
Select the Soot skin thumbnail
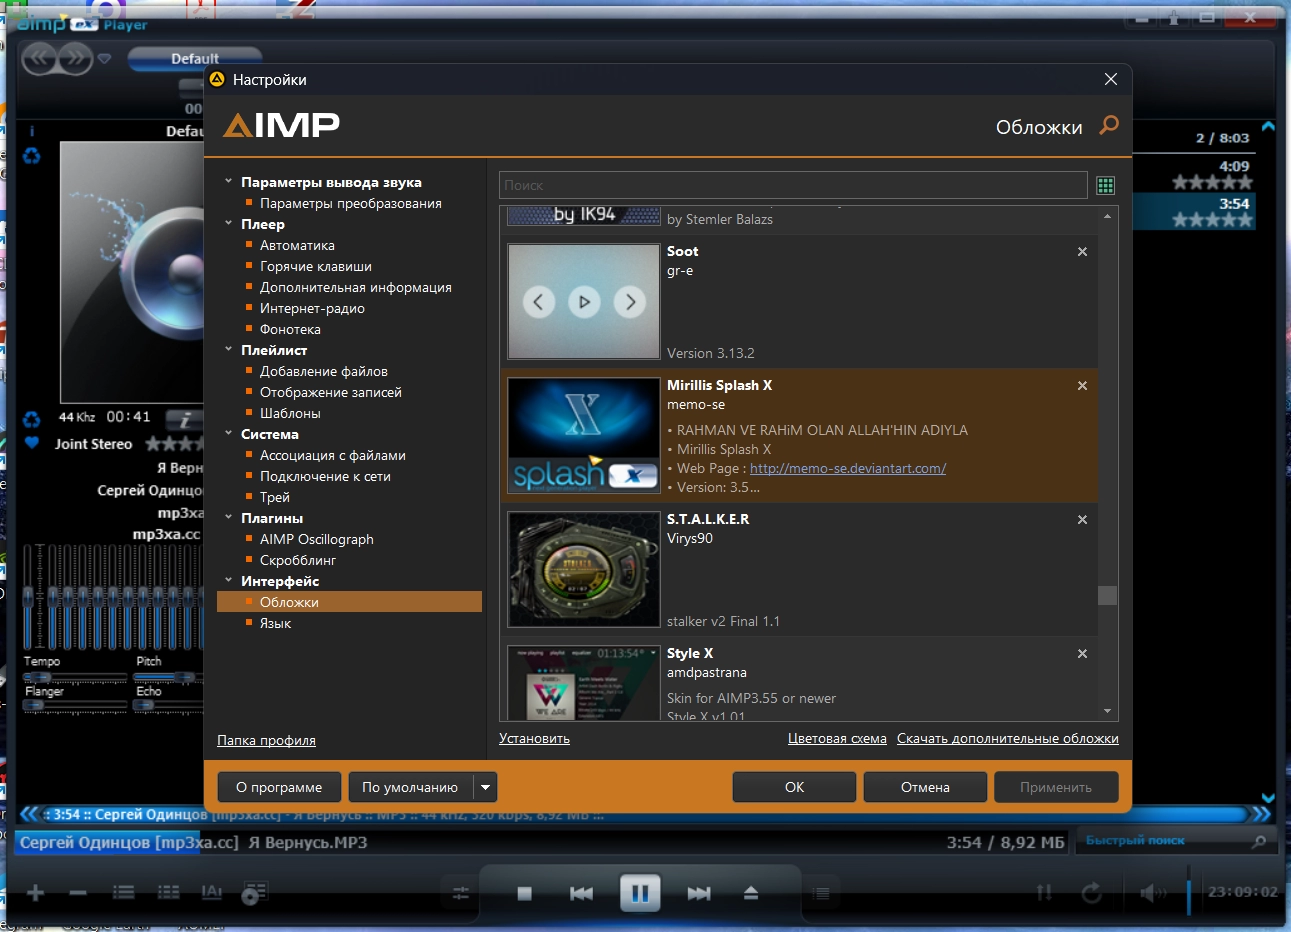coord(584,301)
